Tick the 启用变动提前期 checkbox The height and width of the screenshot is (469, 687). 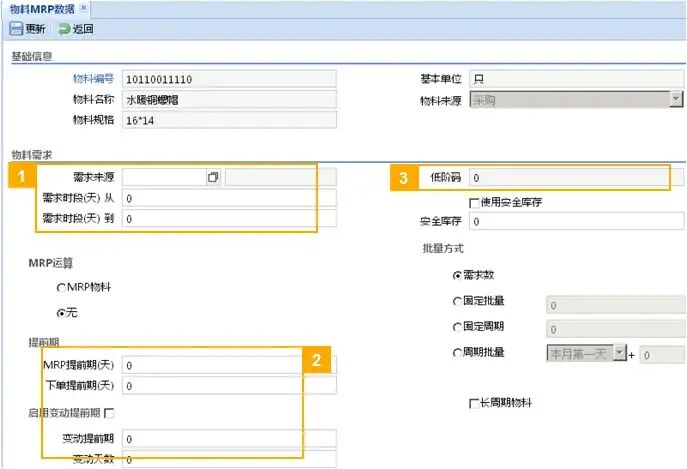click(108, 413)
